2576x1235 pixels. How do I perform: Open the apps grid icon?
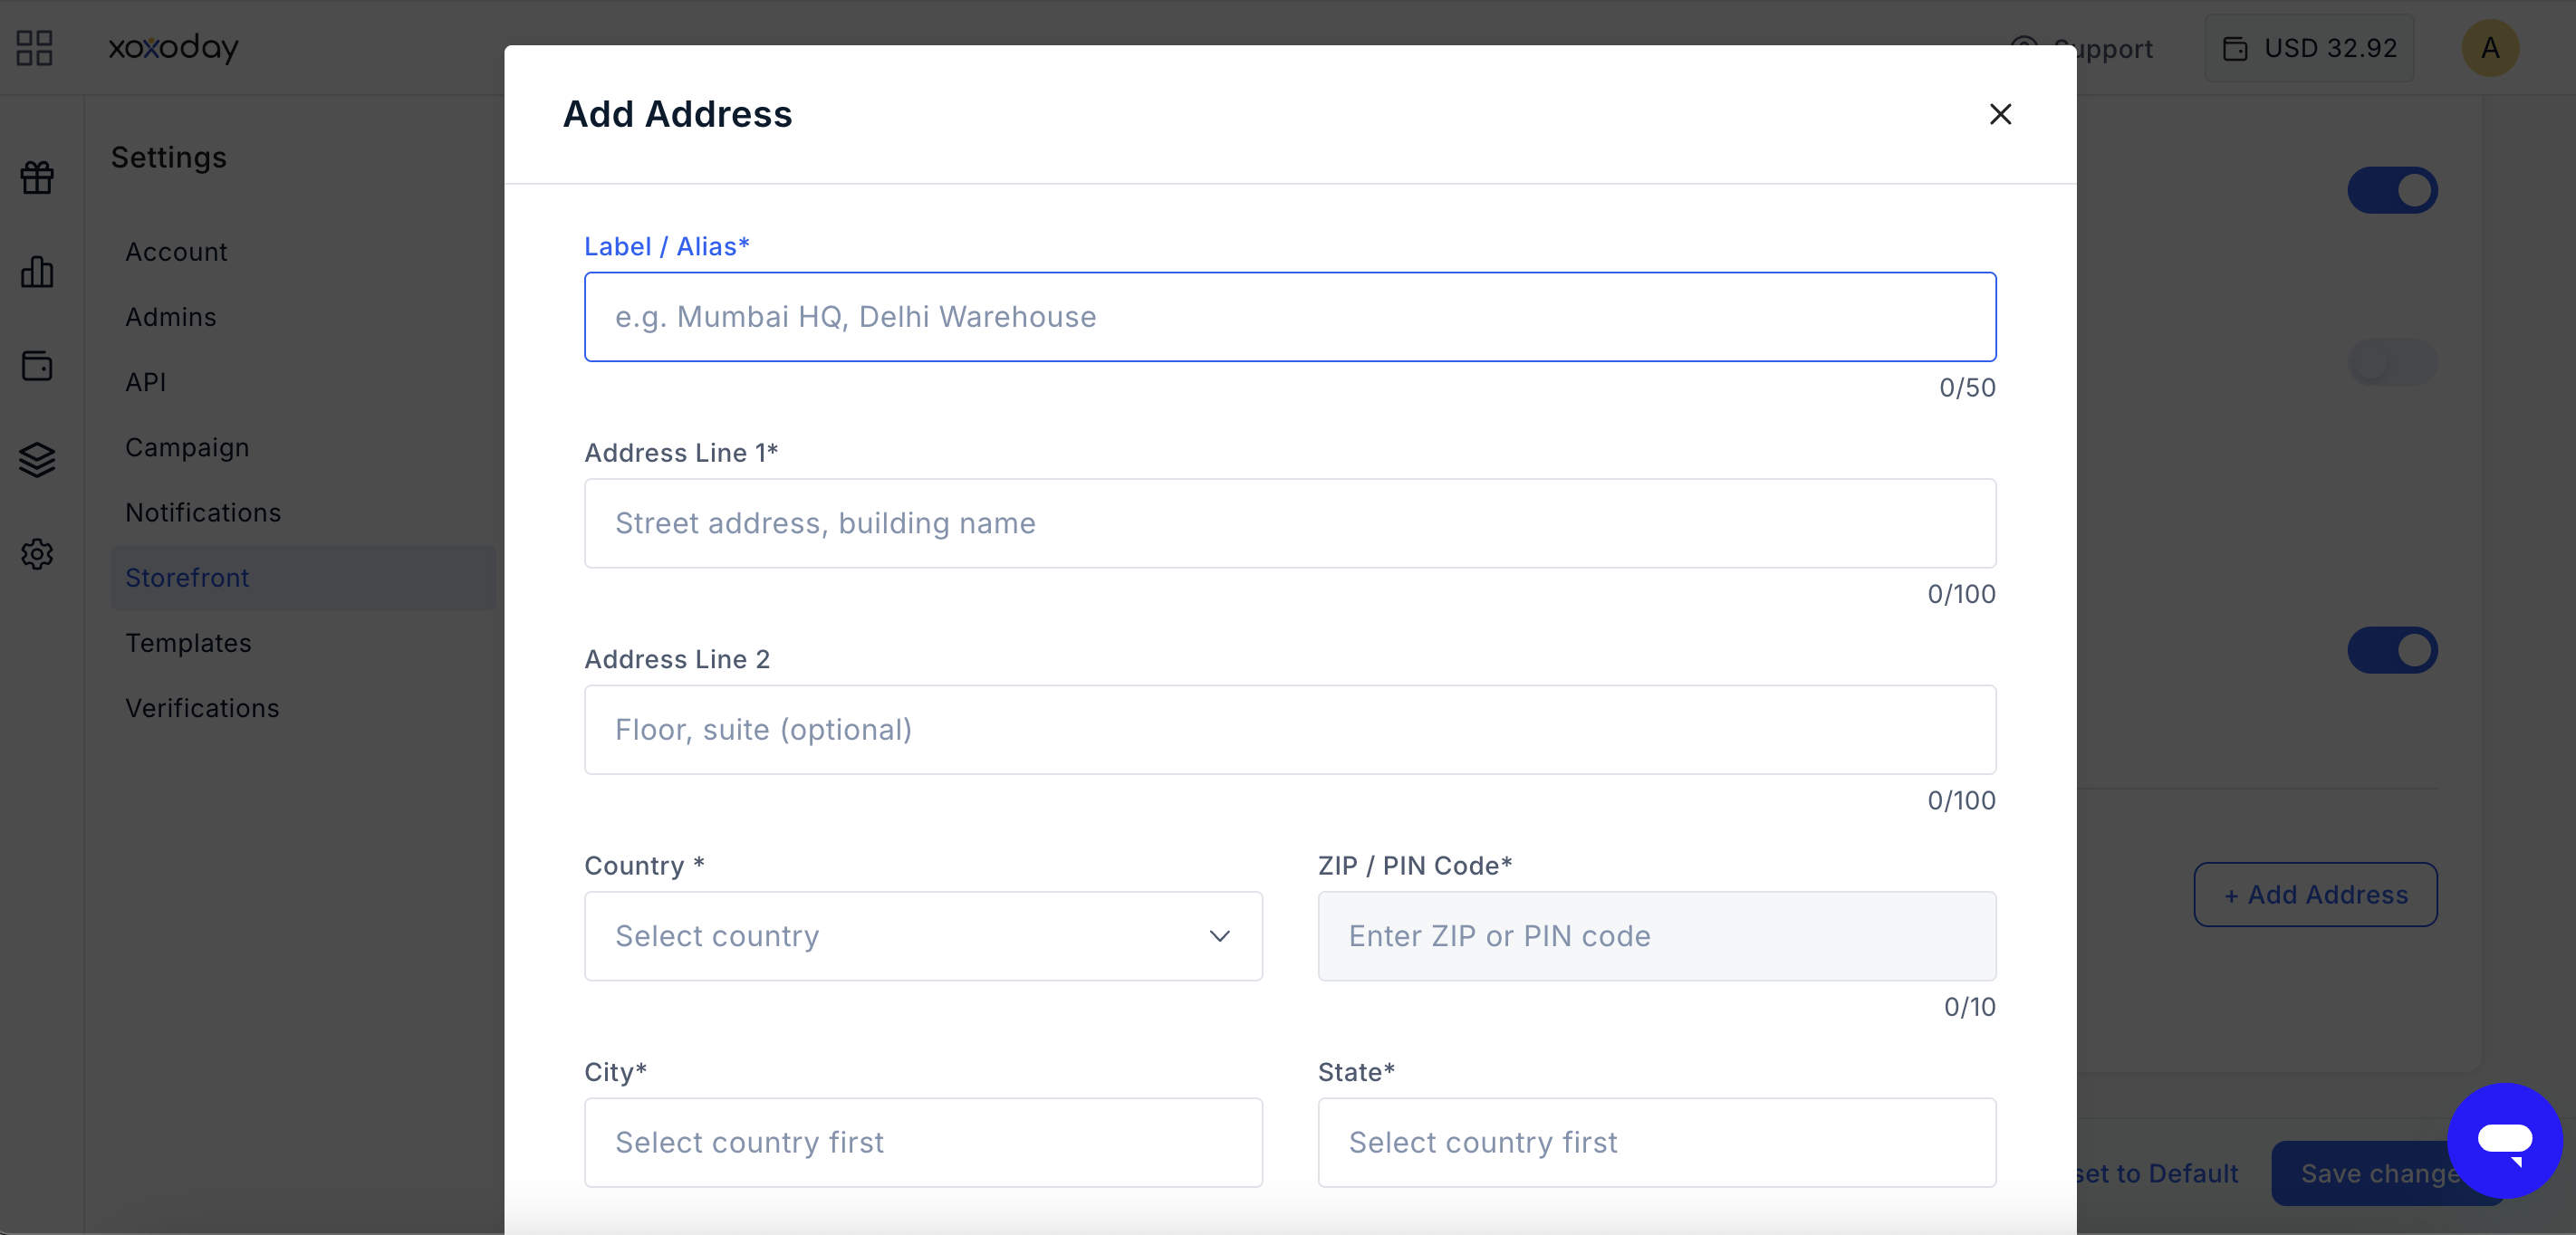[35, 48]
